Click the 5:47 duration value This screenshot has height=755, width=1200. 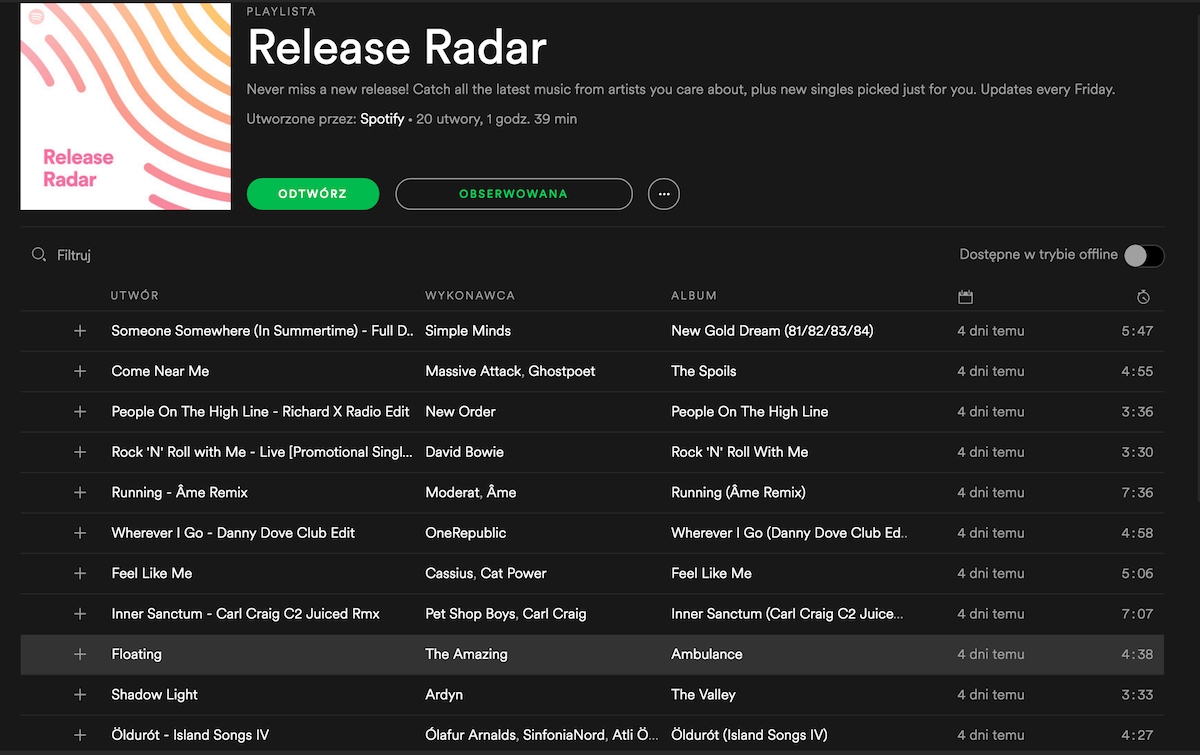[1137, 331]
